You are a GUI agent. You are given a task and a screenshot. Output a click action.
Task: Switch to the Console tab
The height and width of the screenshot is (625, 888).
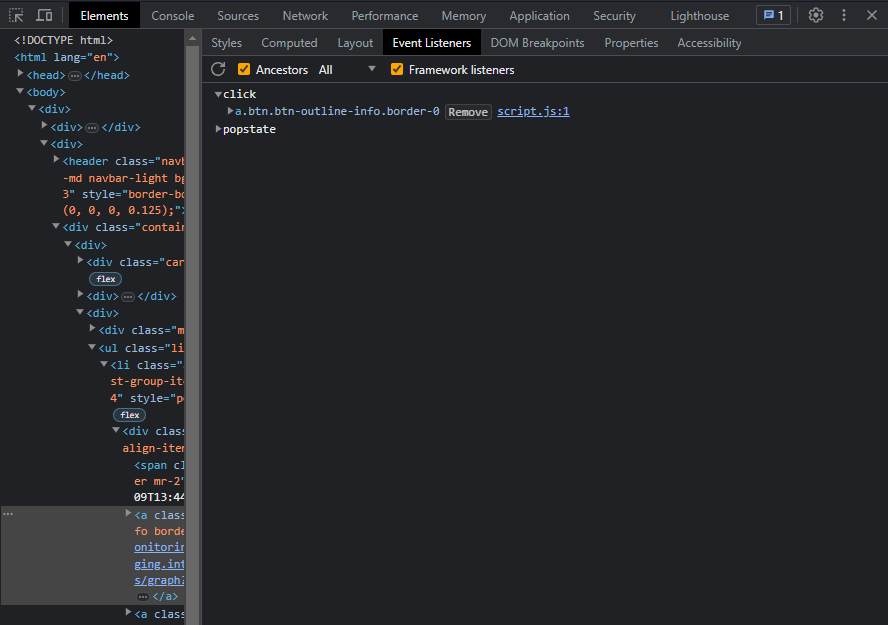[172, 15]
